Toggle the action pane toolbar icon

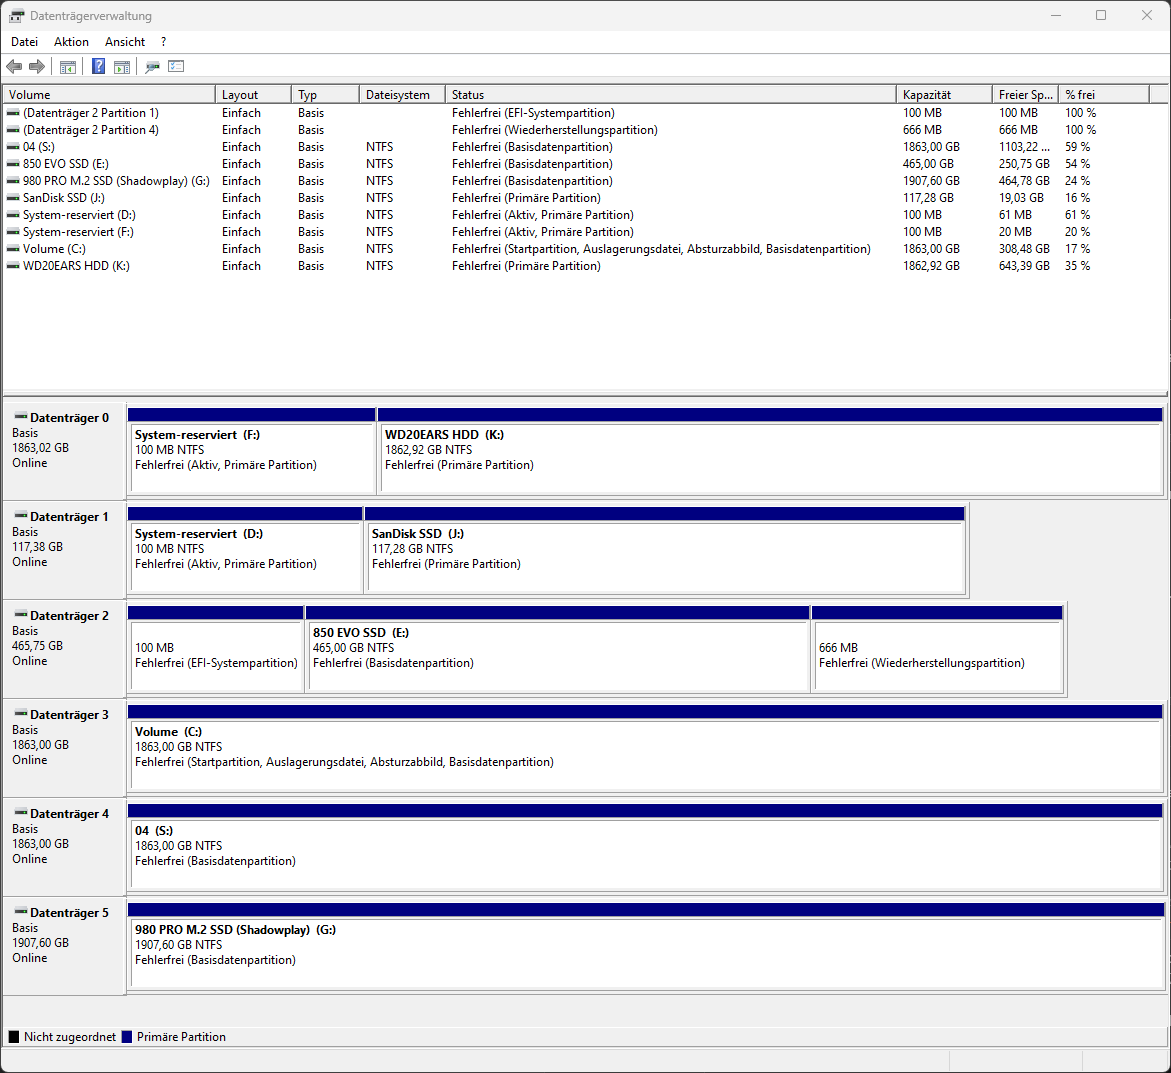pyautogui.click(x=122, y=67)
